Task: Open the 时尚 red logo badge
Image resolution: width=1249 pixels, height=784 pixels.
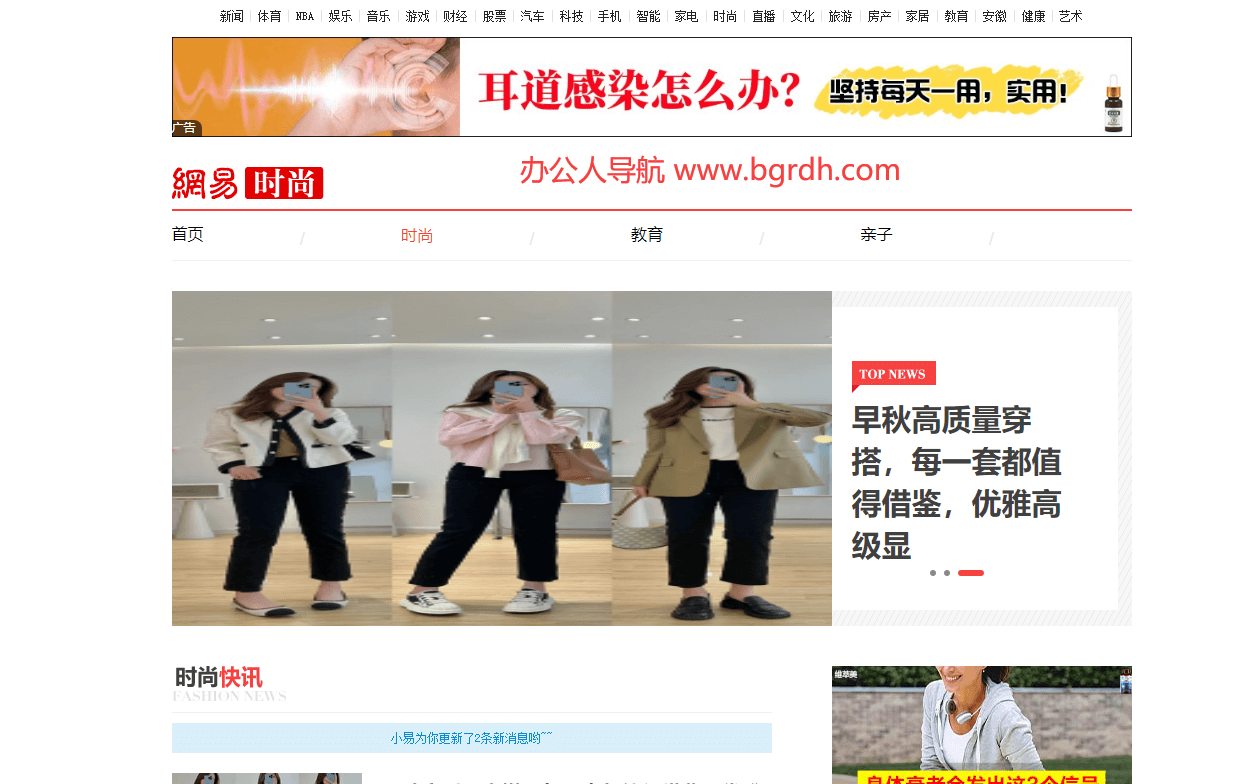Action: (284, 183)
